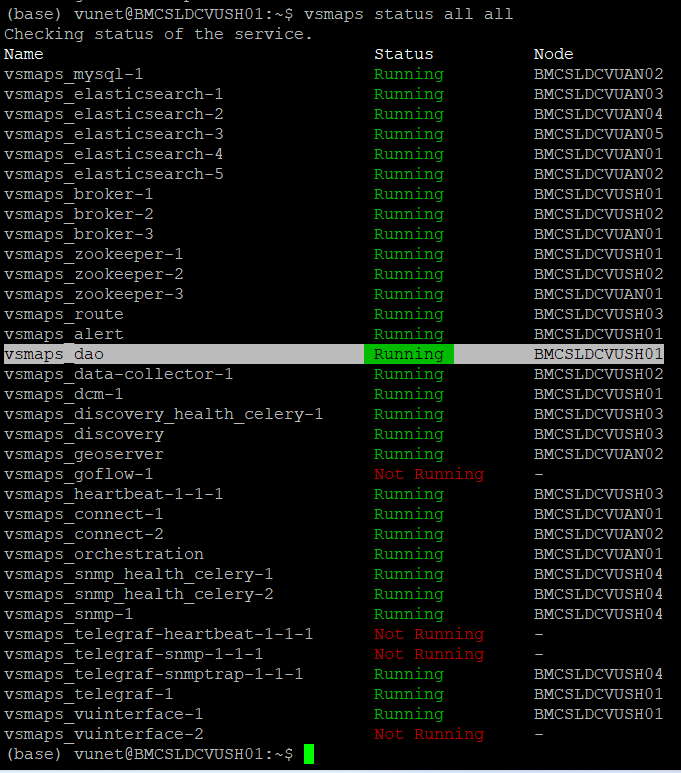
Task: Click vsmaps_snmp_health_celery-2 entry
Action: (x=139, y=594)
